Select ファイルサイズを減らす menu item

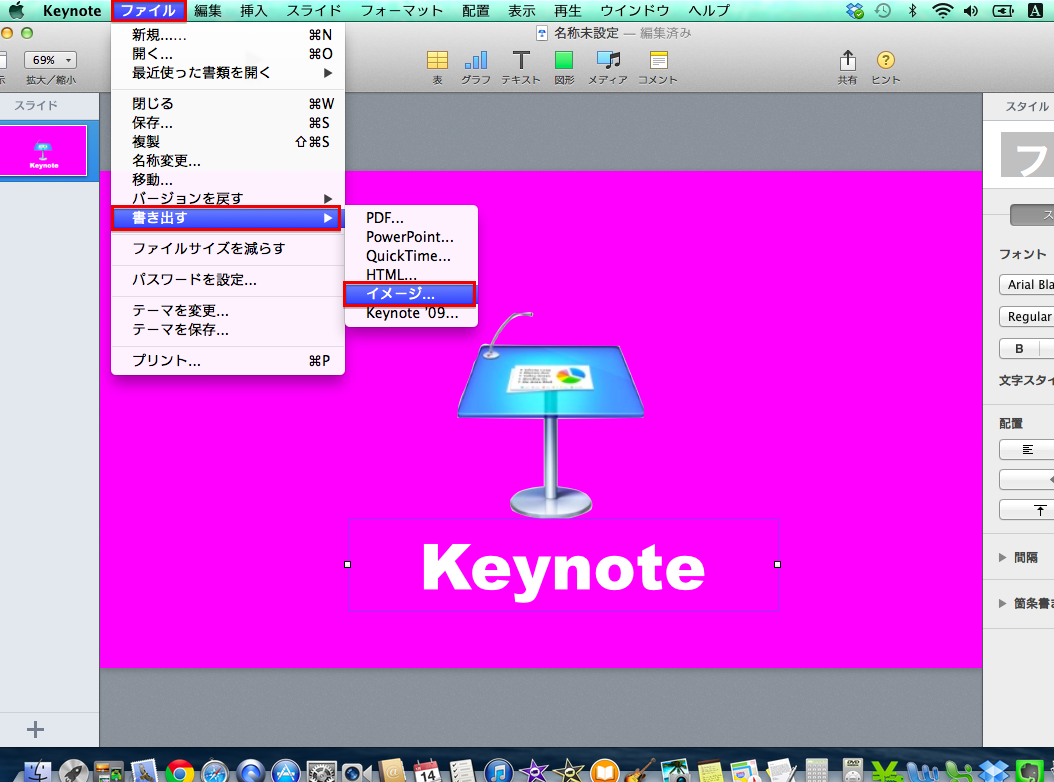pos(228,249)
